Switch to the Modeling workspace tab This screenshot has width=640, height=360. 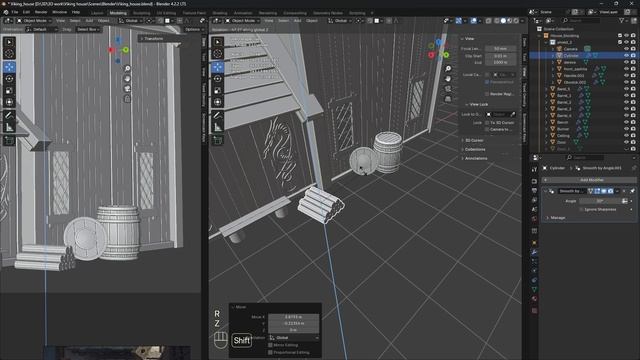pos(118,13)
